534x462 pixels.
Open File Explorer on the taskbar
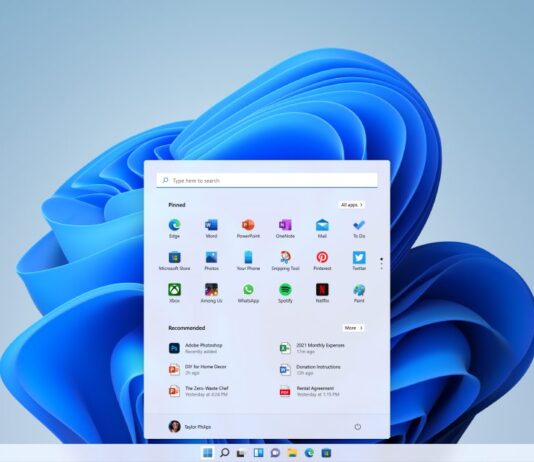point(292,453)
